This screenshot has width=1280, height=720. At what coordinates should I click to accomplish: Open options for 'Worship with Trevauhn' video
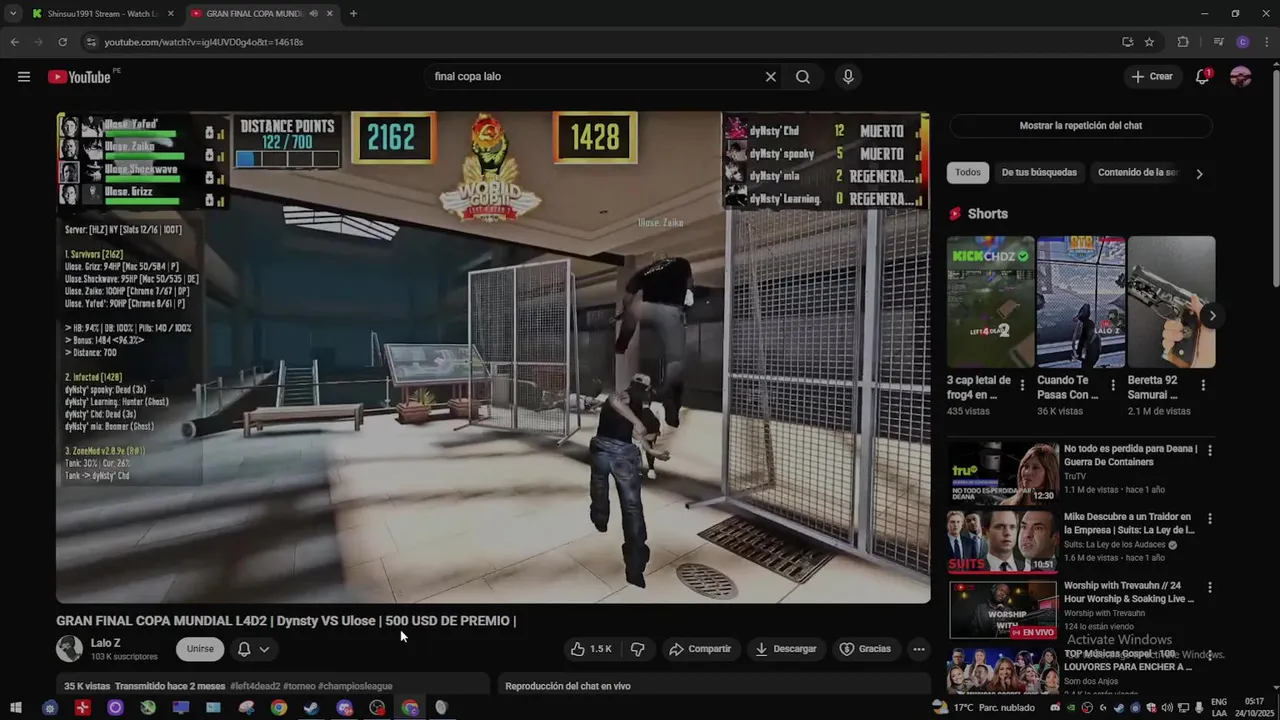tap(1209, 587)
